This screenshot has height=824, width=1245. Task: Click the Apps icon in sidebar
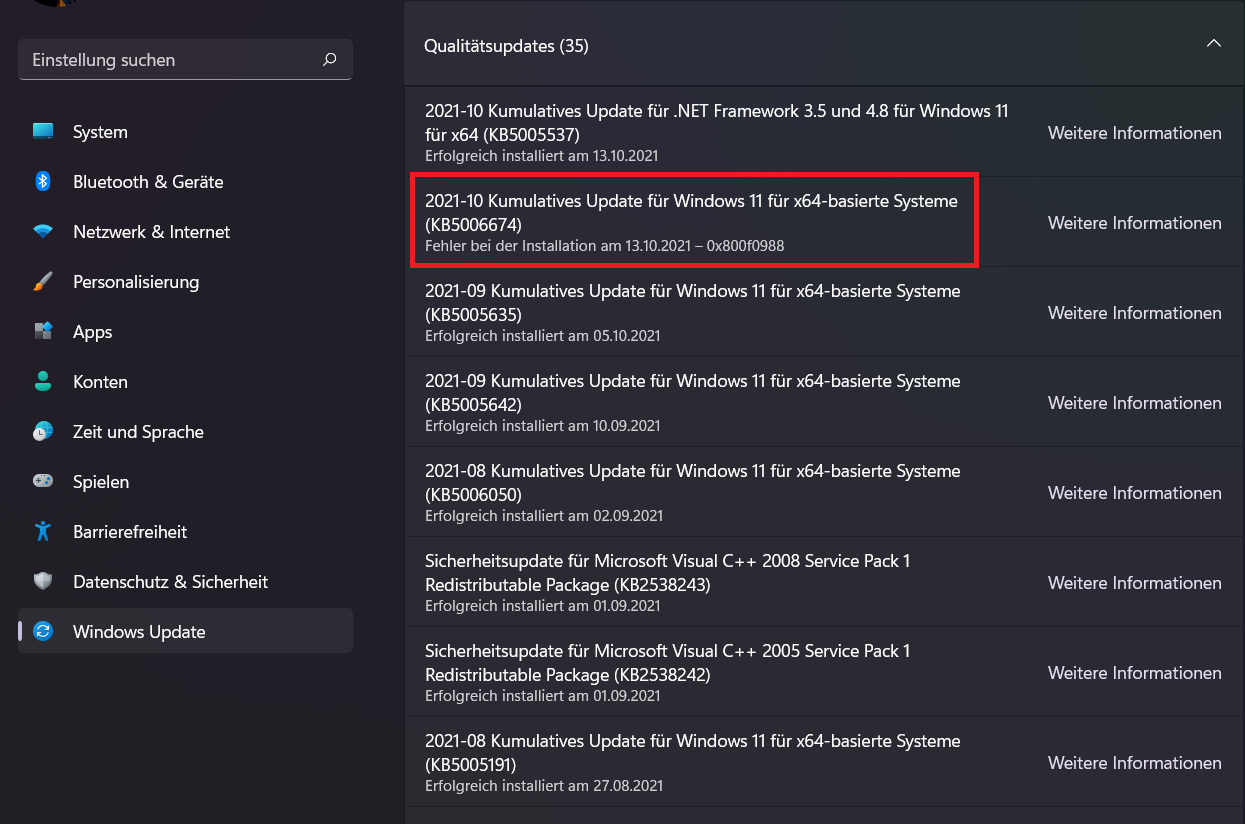(43, 332)
